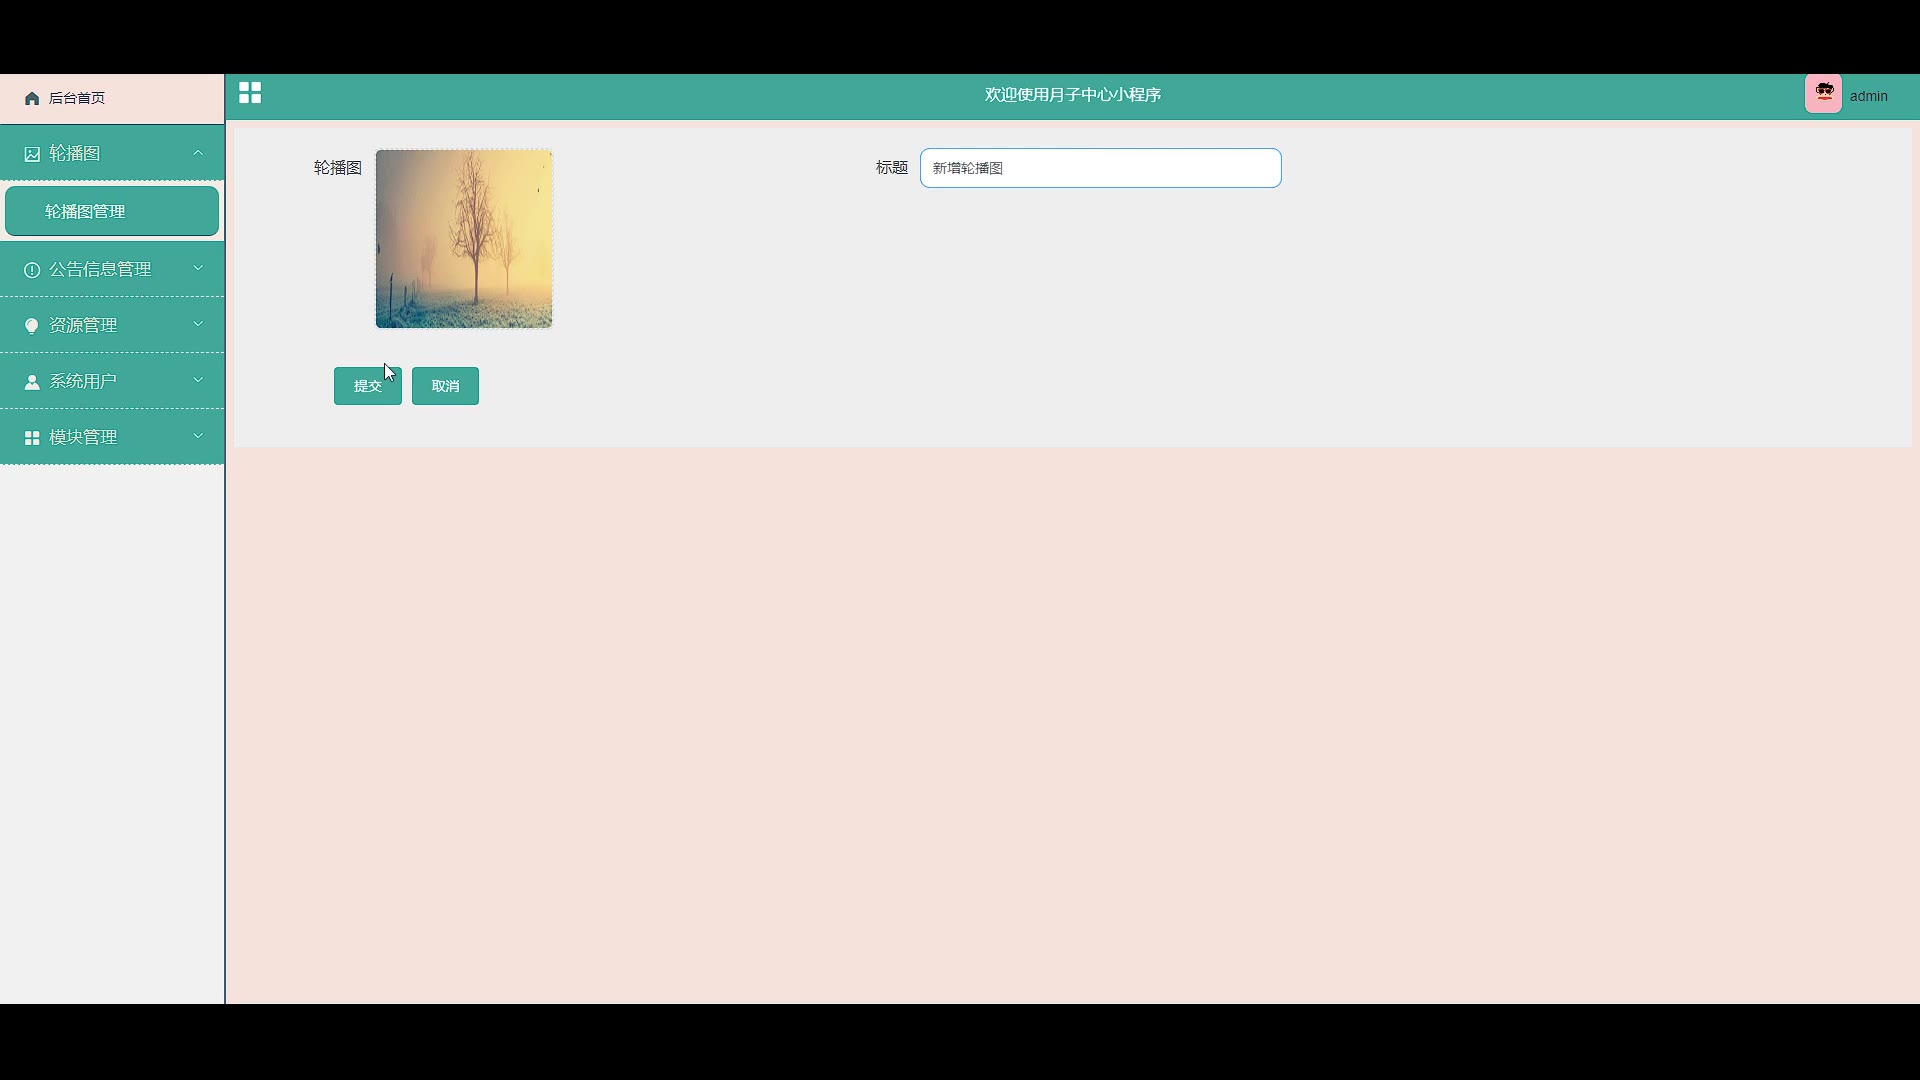Viewport: 1920px width, 1080px height.
Task: Expand the 公告信息管理 chevron
Action: point(198,267)
